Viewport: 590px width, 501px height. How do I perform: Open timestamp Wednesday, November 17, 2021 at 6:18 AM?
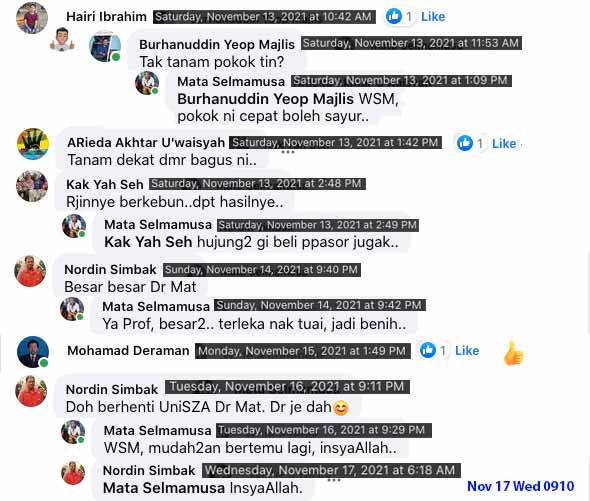(x=331, y=470)
